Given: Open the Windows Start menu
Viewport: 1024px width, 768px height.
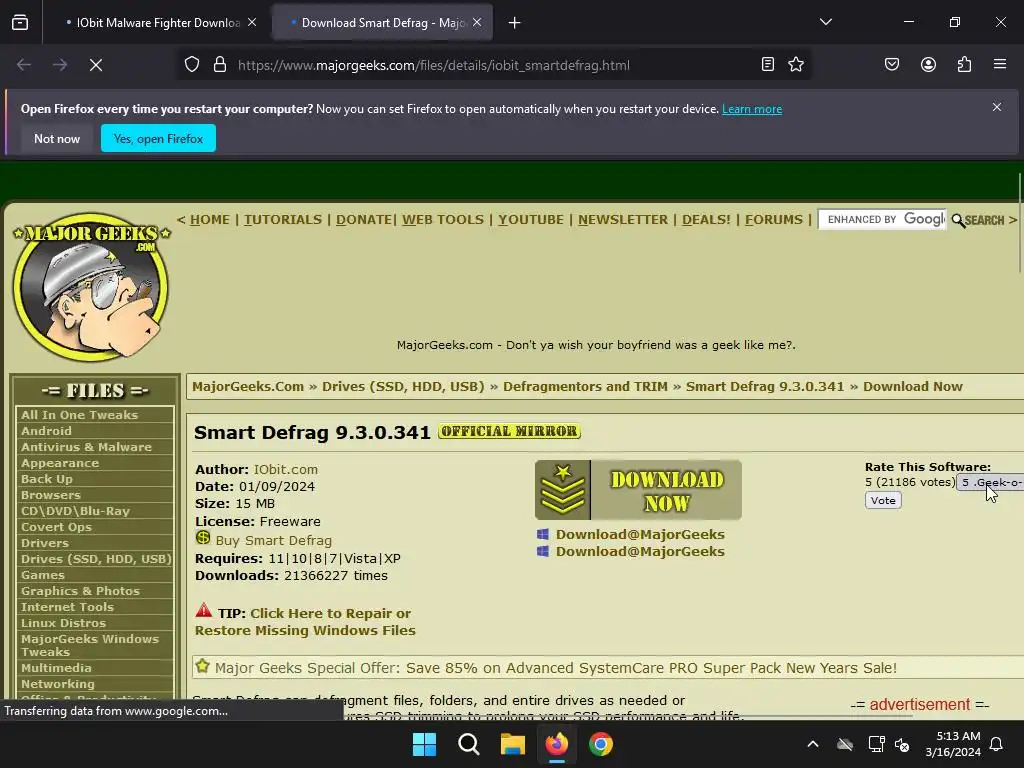Looking at the screenshot, I should tap(424, 744).
